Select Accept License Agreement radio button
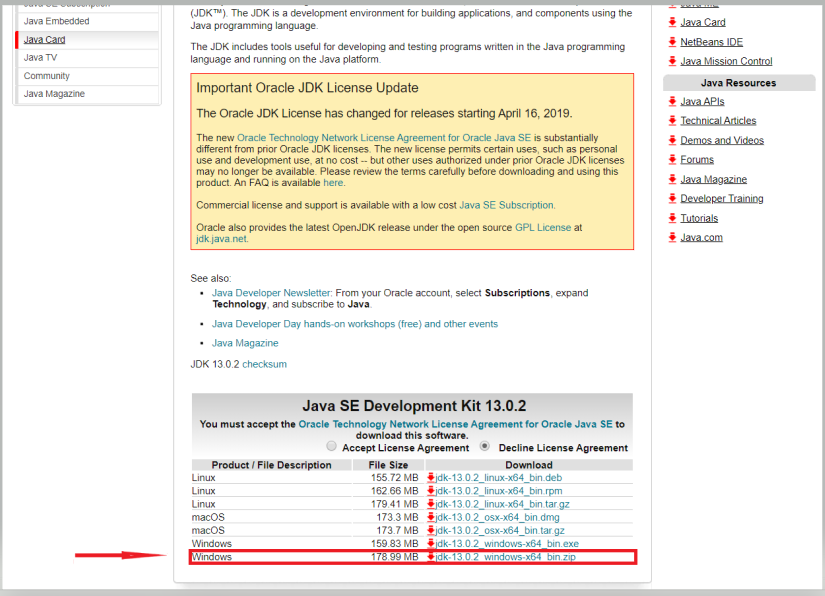Image resolution: width=825 pixels, height=596 pixels. [331, 446]
